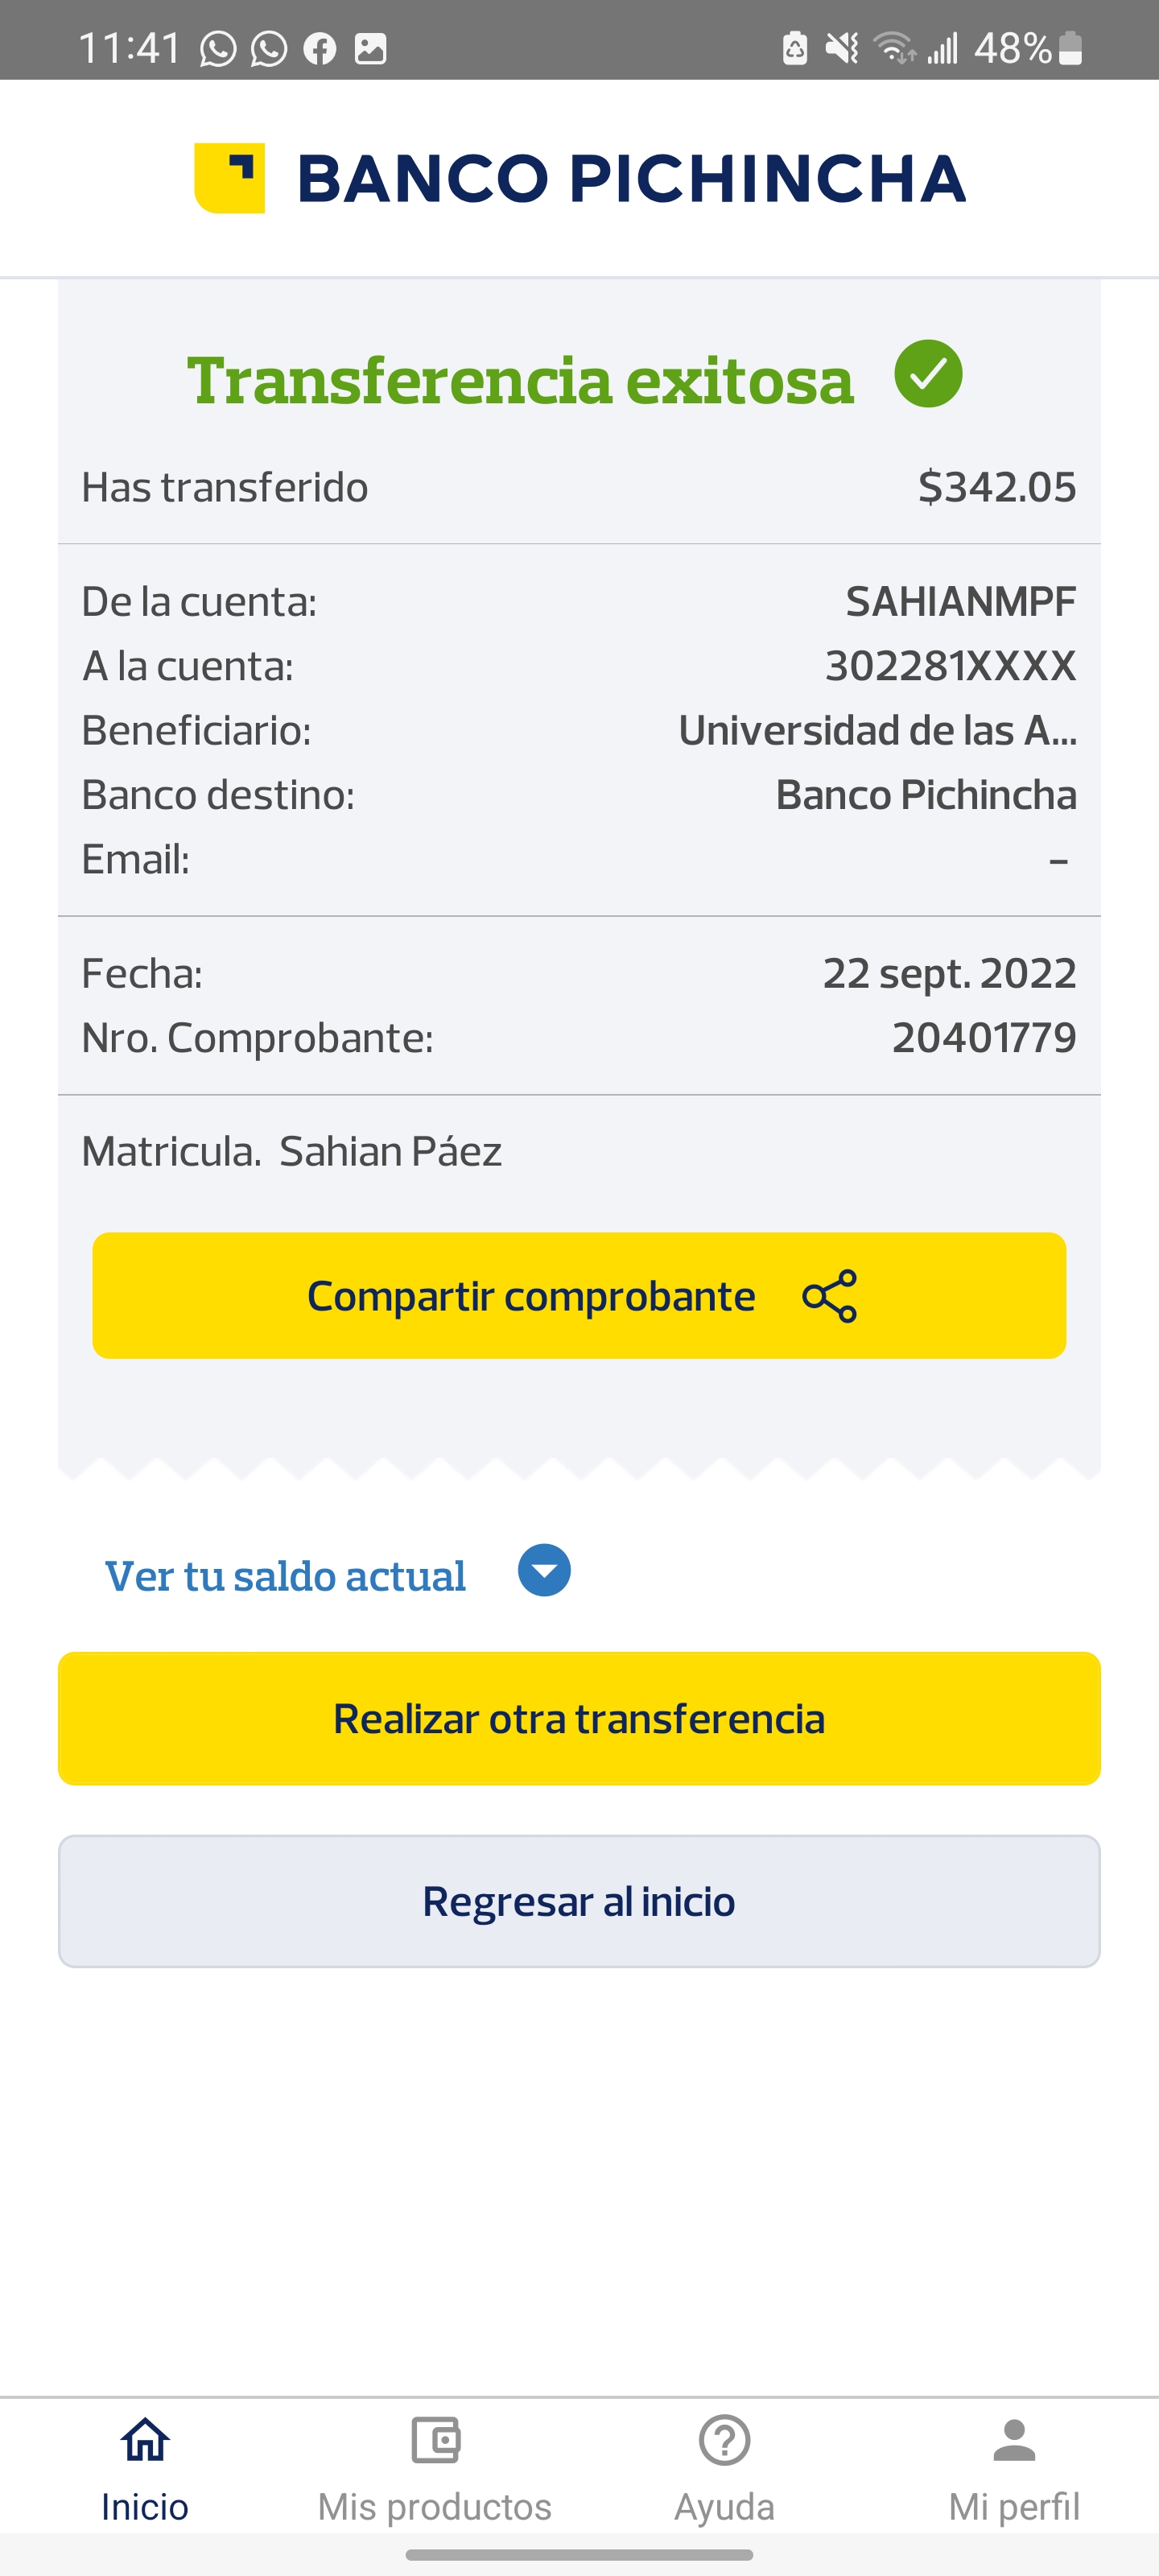Tap the Ver tu saldo actual link
The image size is (1159, 2576).
(x=286, y=1576)
